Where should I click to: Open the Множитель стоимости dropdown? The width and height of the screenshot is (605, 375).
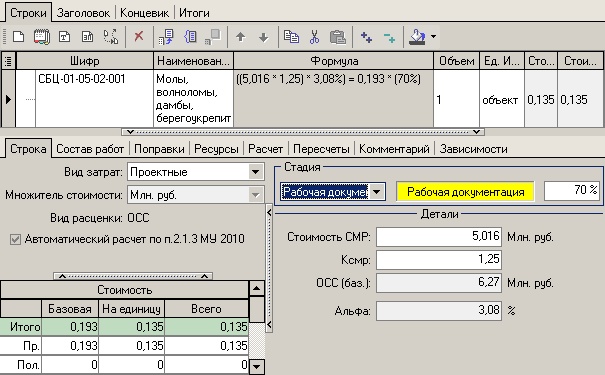point(255,195)
